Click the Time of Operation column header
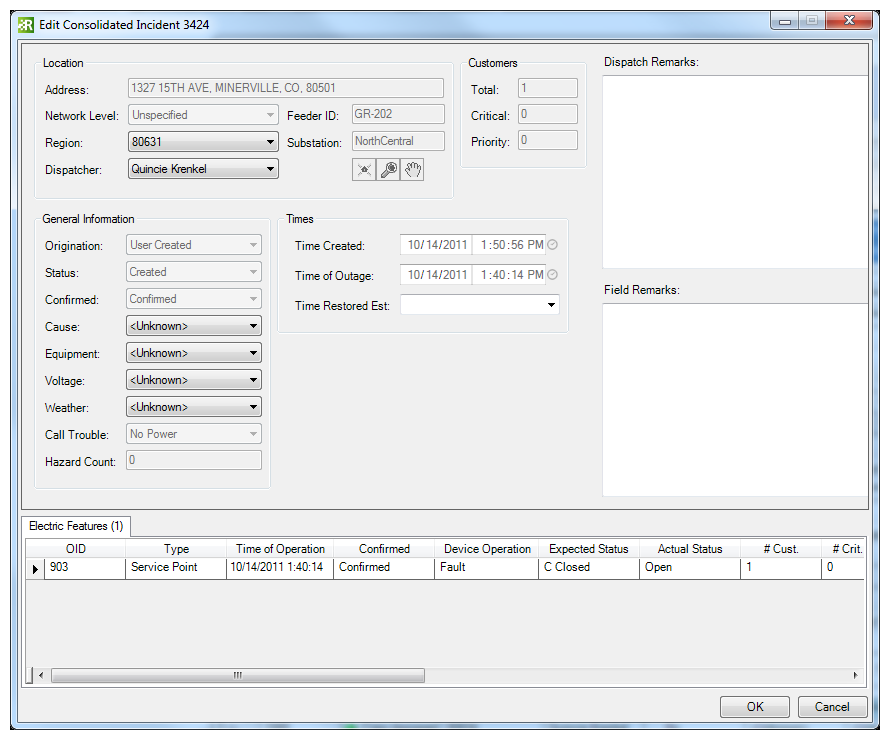The width and height of the screenshot is (890, 740). point(280,549)
